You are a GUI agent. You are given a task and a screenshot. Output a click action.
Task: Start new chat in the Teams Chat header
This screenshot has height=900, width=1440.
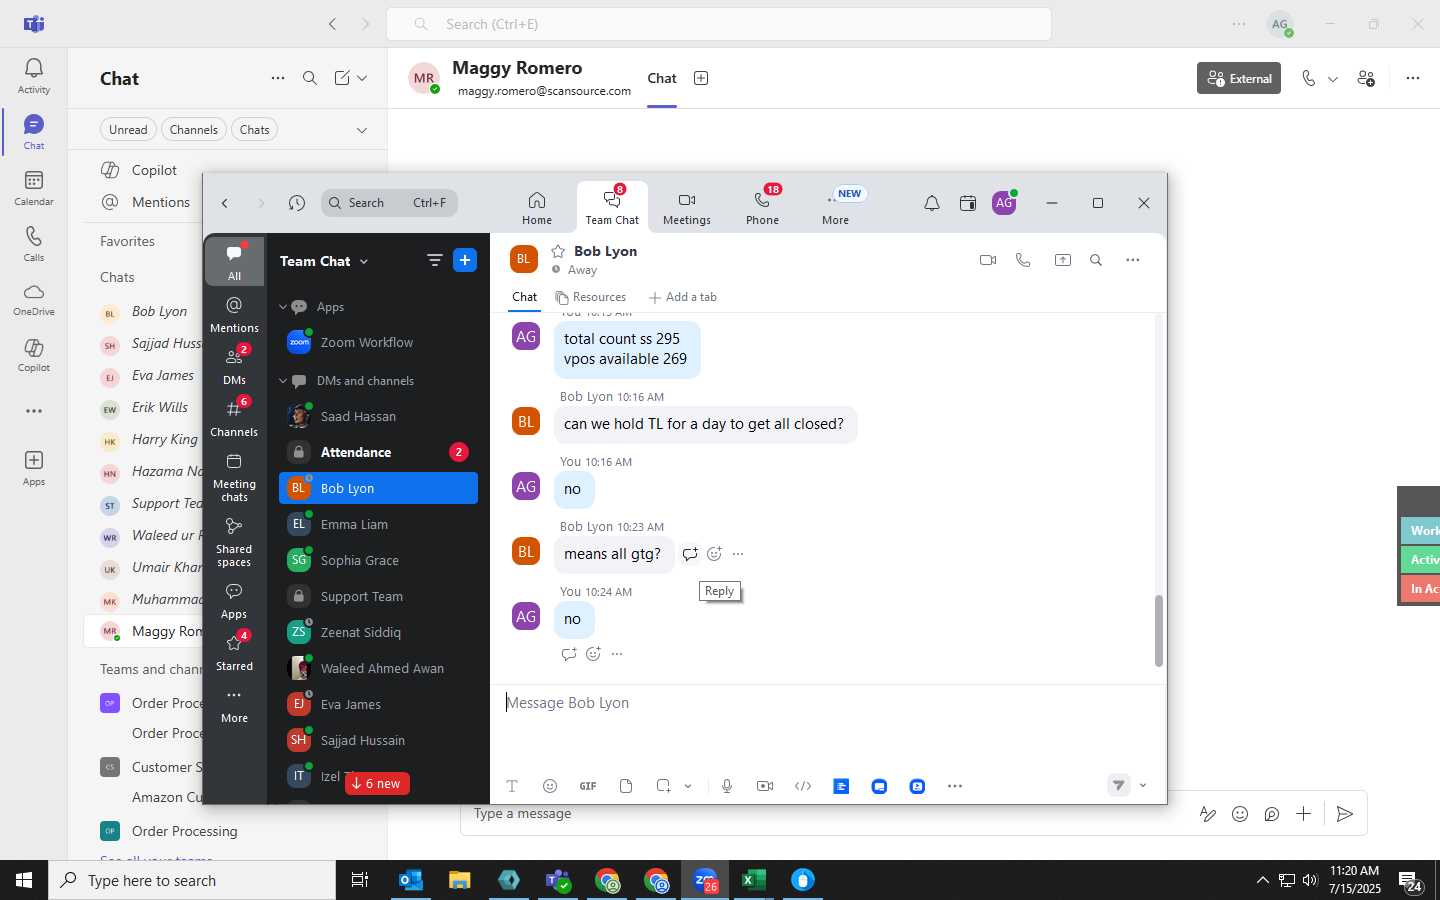tap(342, 78)
